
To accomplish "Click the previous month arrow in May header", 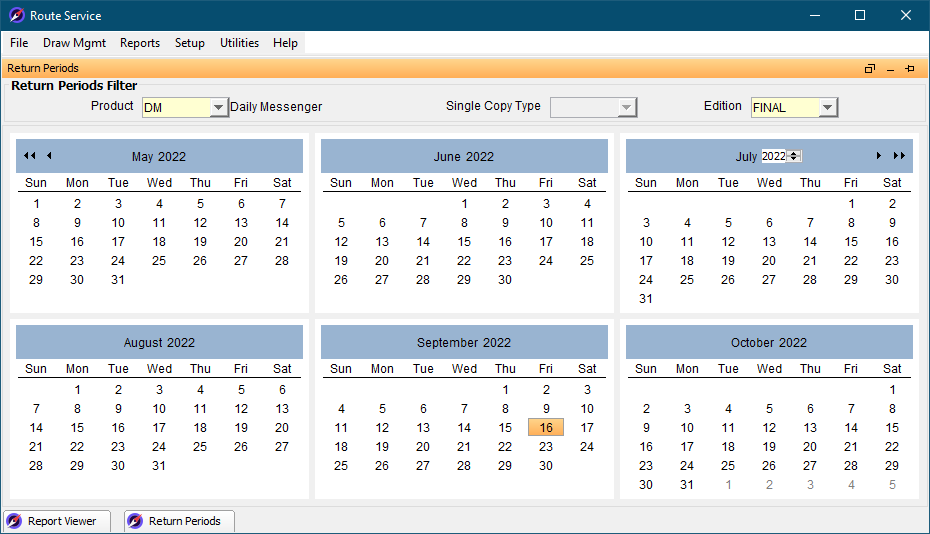I will coord(49,156).
